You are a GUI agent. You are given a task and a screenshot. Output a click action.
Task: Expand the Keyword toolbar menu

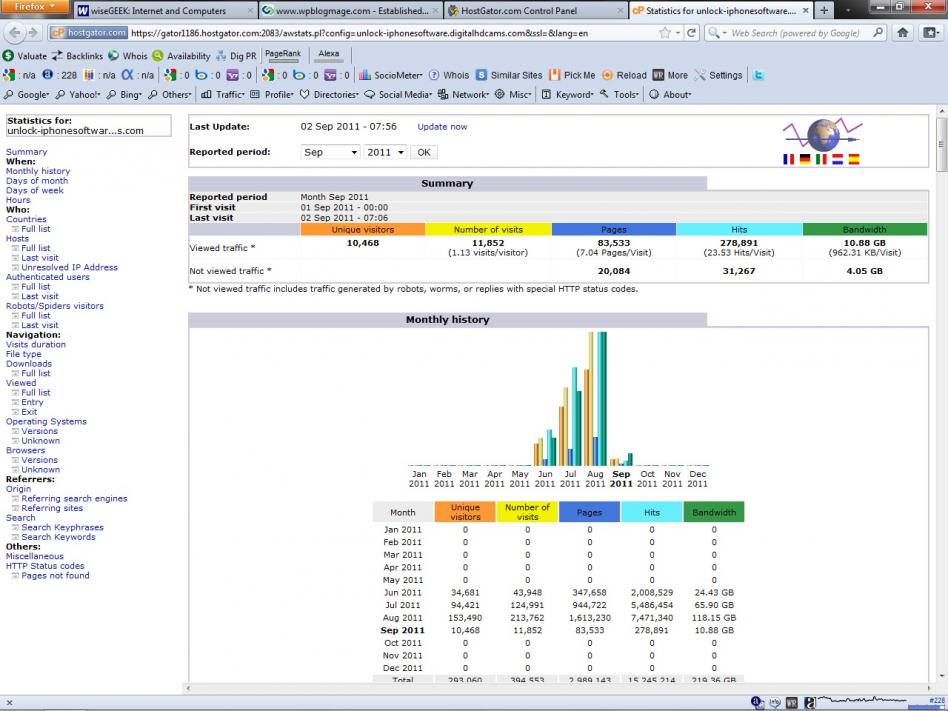pos(573,95)
